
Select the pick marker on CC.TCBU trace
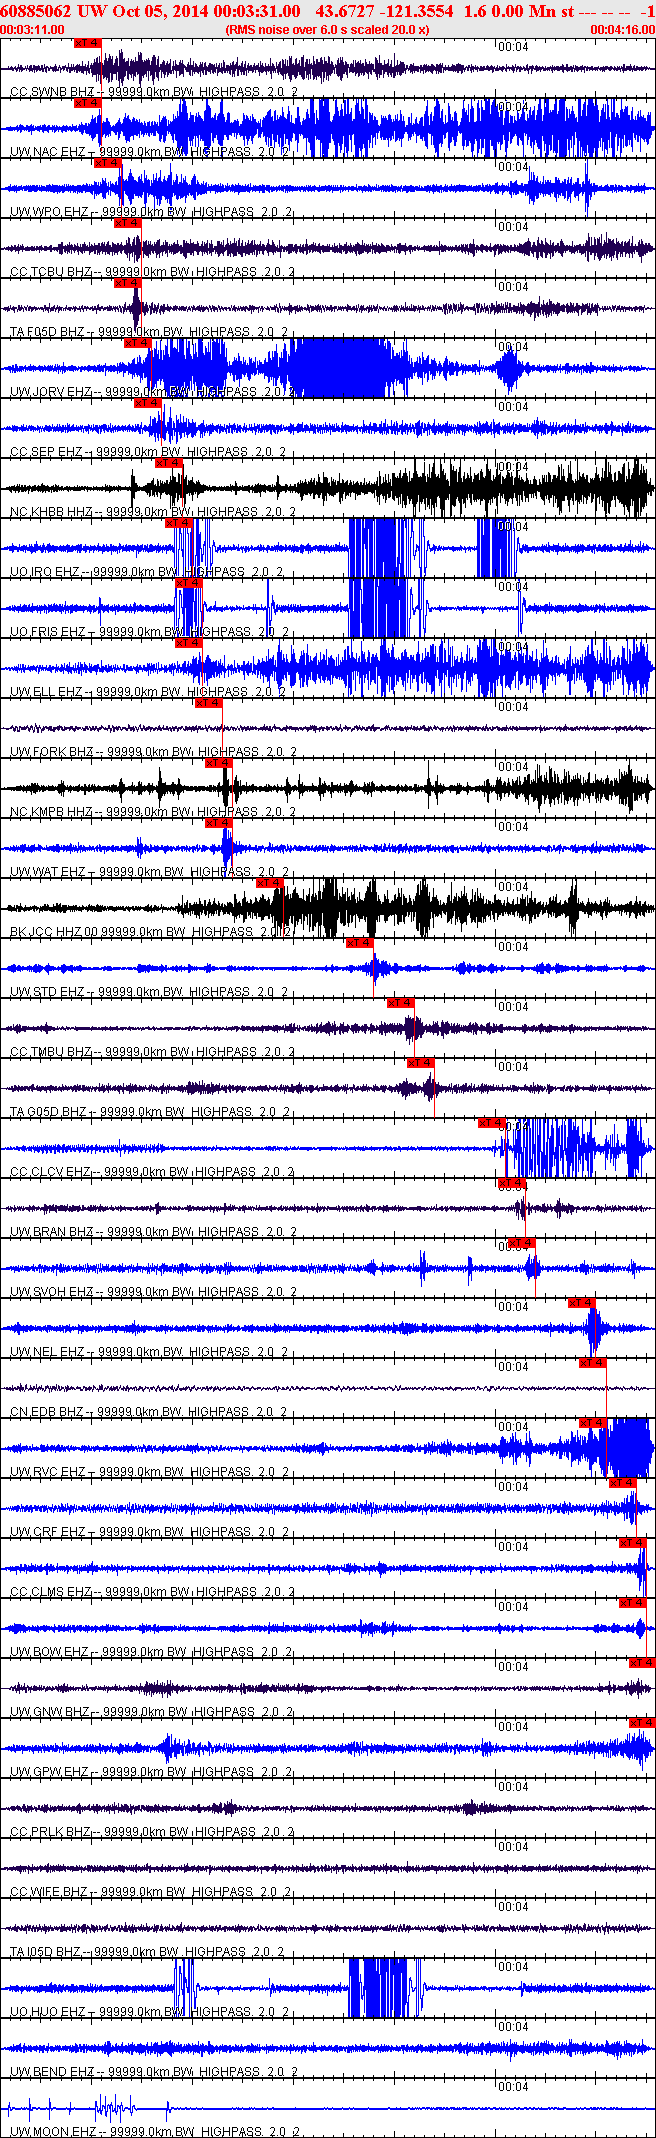[128, 223]
